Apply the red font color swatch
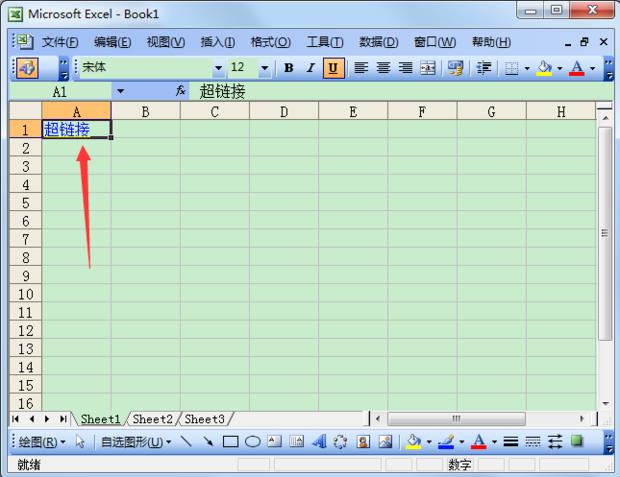The image size is (620, 477). (x=576, y=68)
